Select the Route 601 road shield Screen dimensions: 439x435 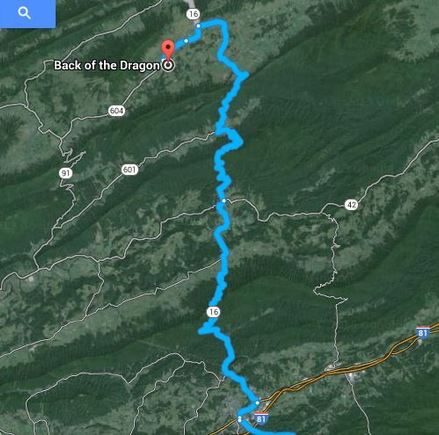pyautogui.click(x=129, y=170)
